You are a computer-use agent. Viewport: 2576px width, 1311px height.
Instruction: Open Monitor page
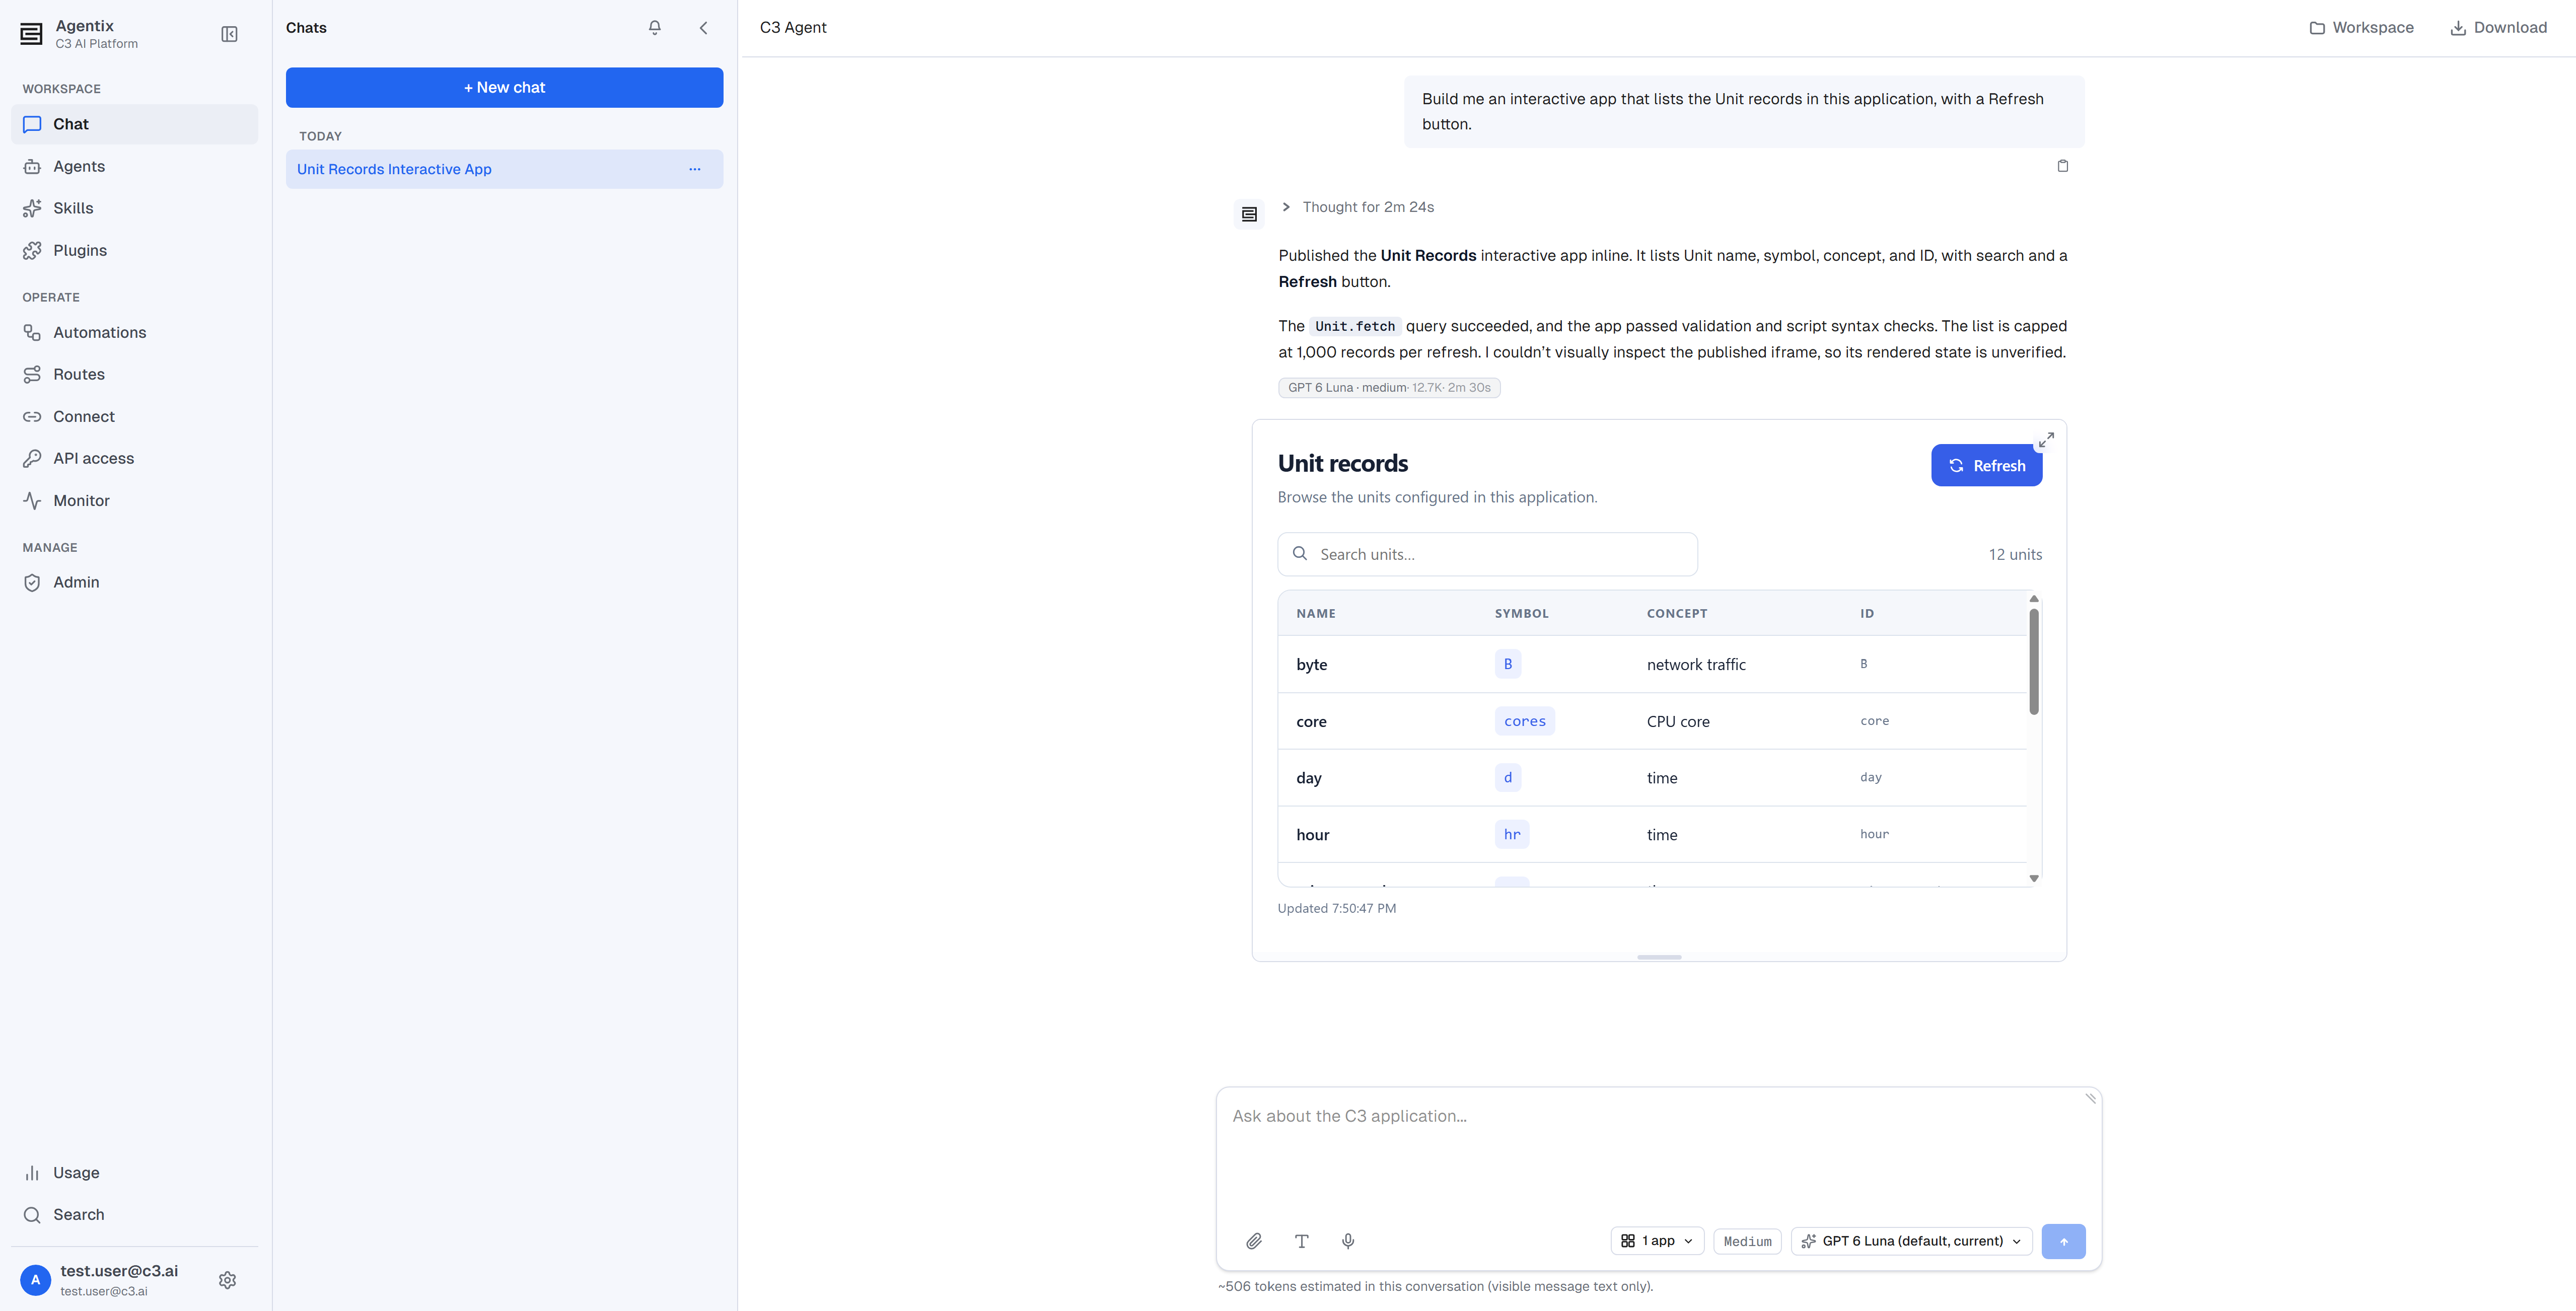[134, 500]
